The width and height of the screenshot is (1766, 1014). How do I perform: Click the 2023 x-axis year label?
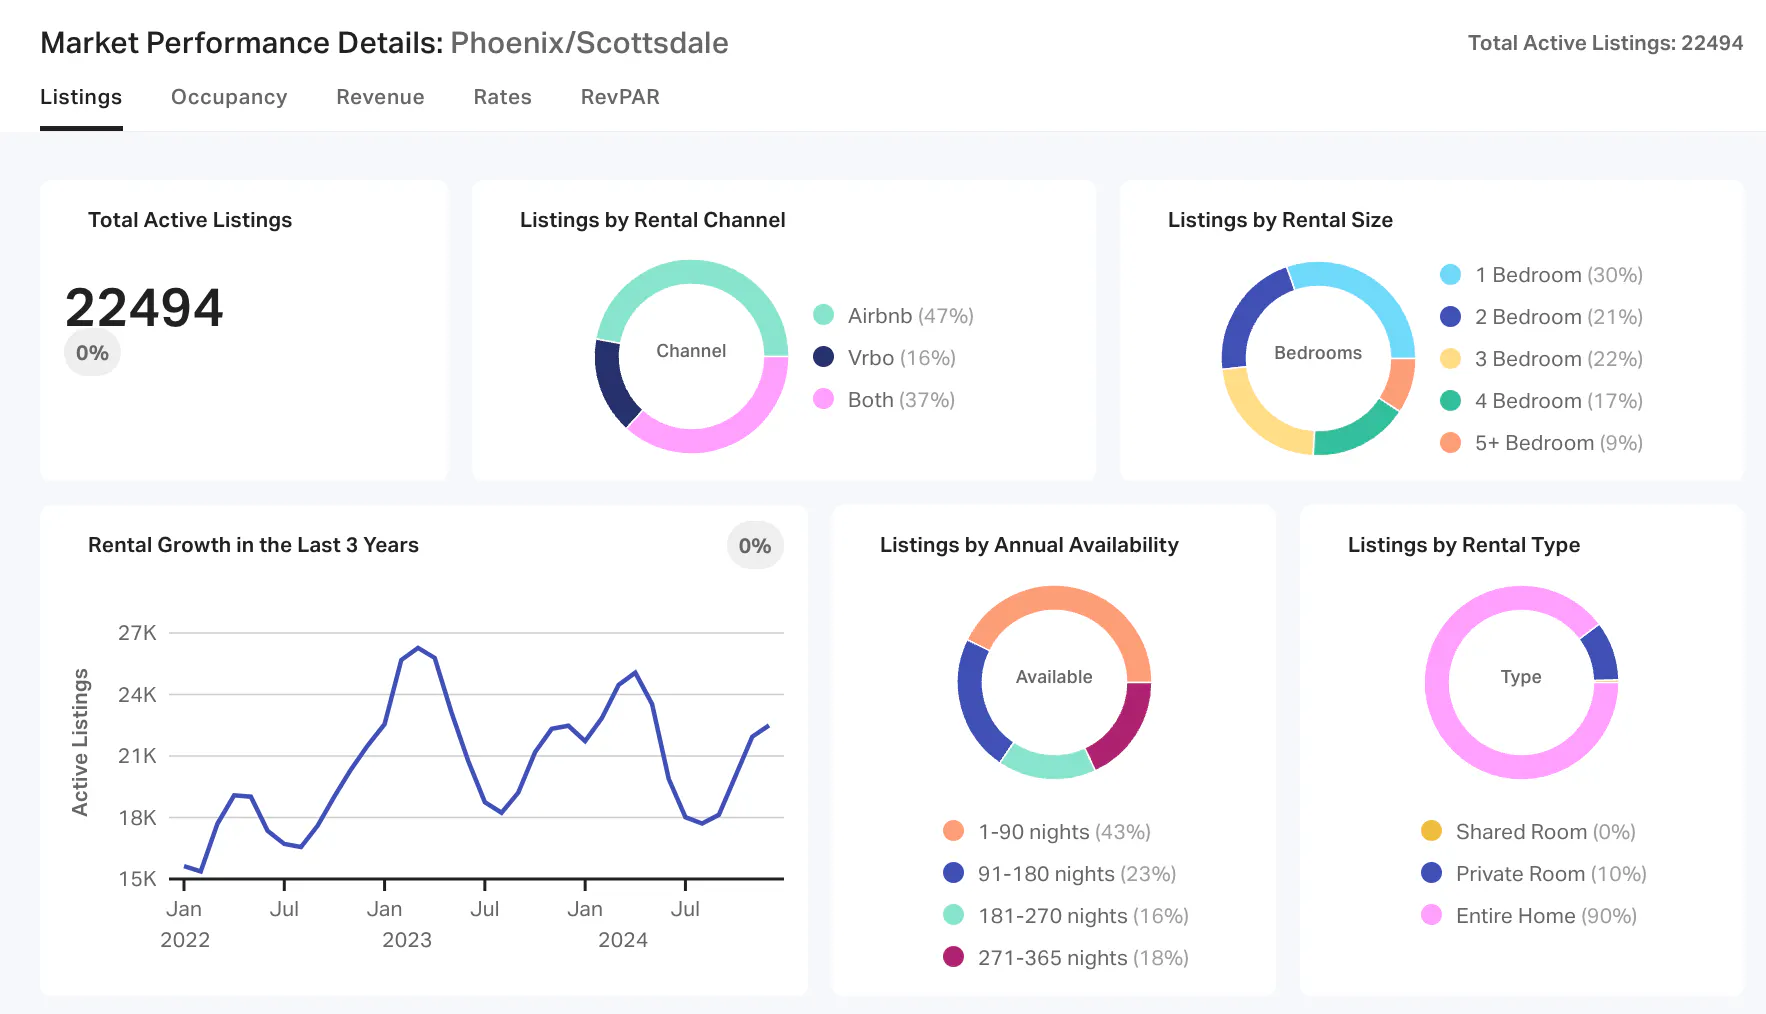click(407, 940)
